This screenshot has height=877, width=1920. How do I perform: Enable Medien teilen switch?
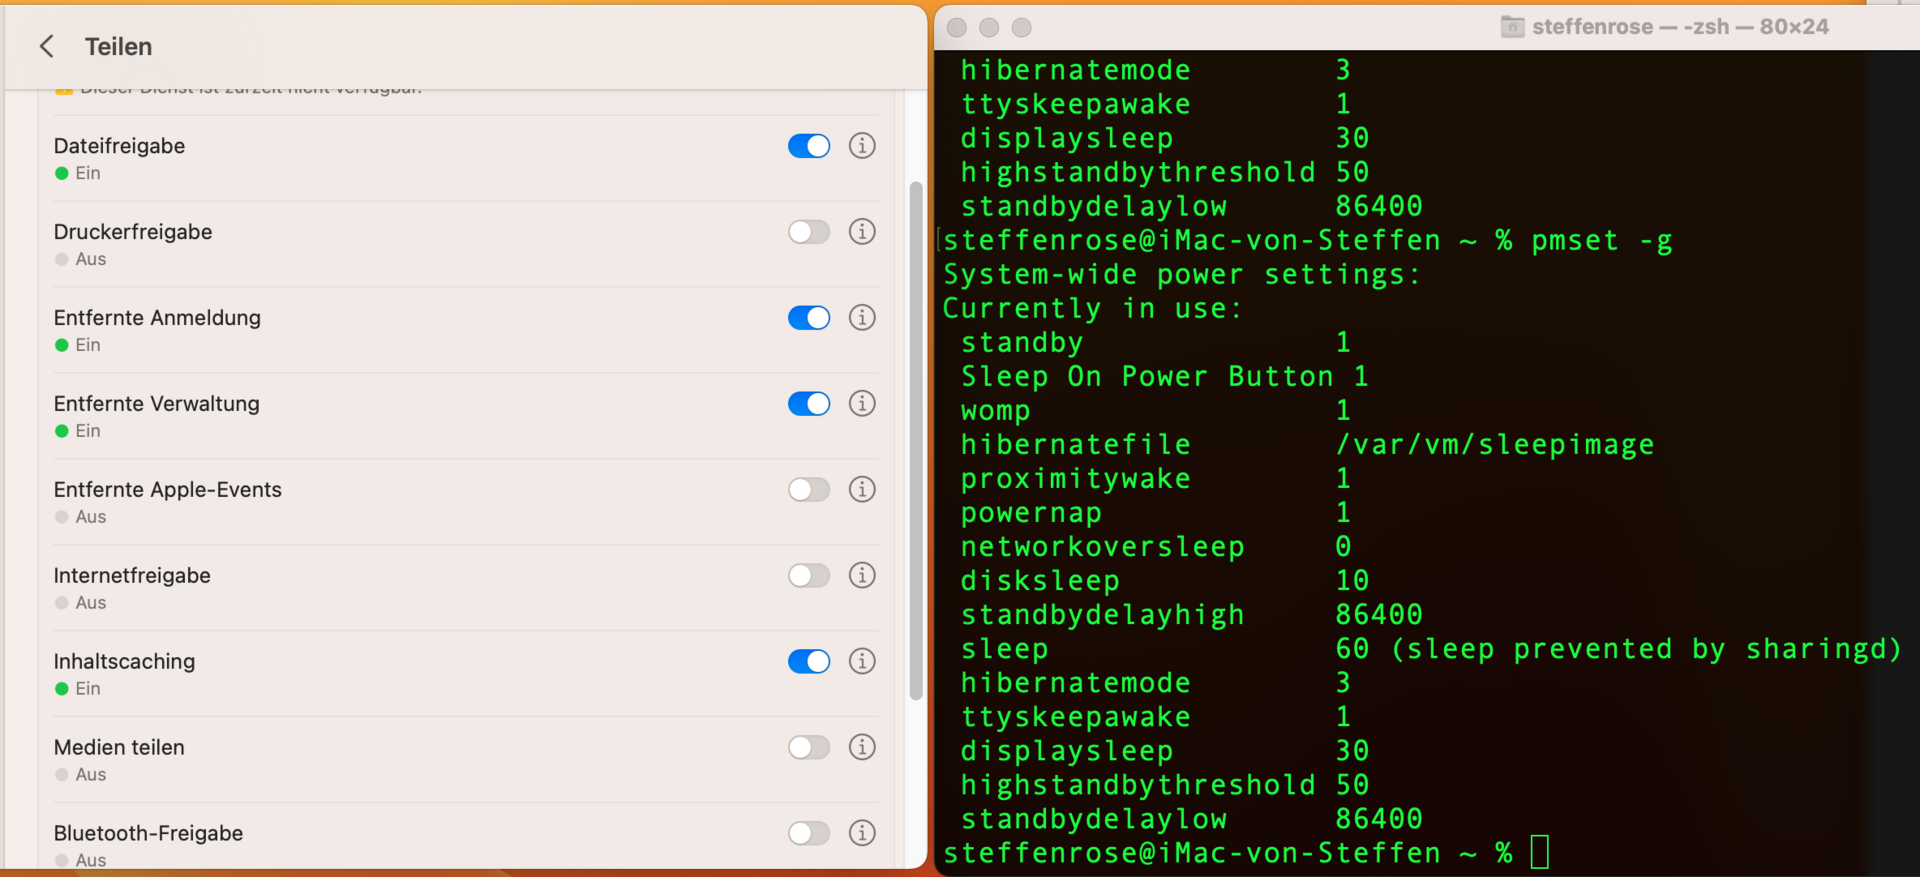pyautogui.click(x=809, y=748)
